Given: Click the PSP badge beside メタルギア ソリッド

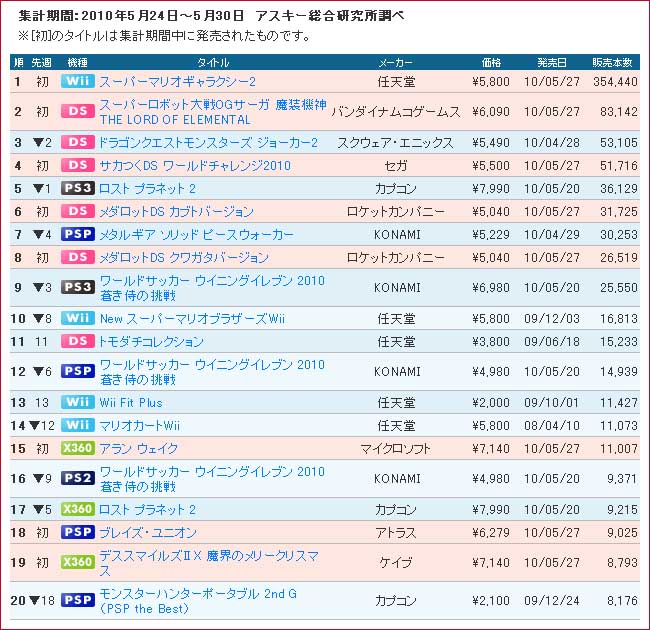Looking at the screenshot, I should click(78, 234).
